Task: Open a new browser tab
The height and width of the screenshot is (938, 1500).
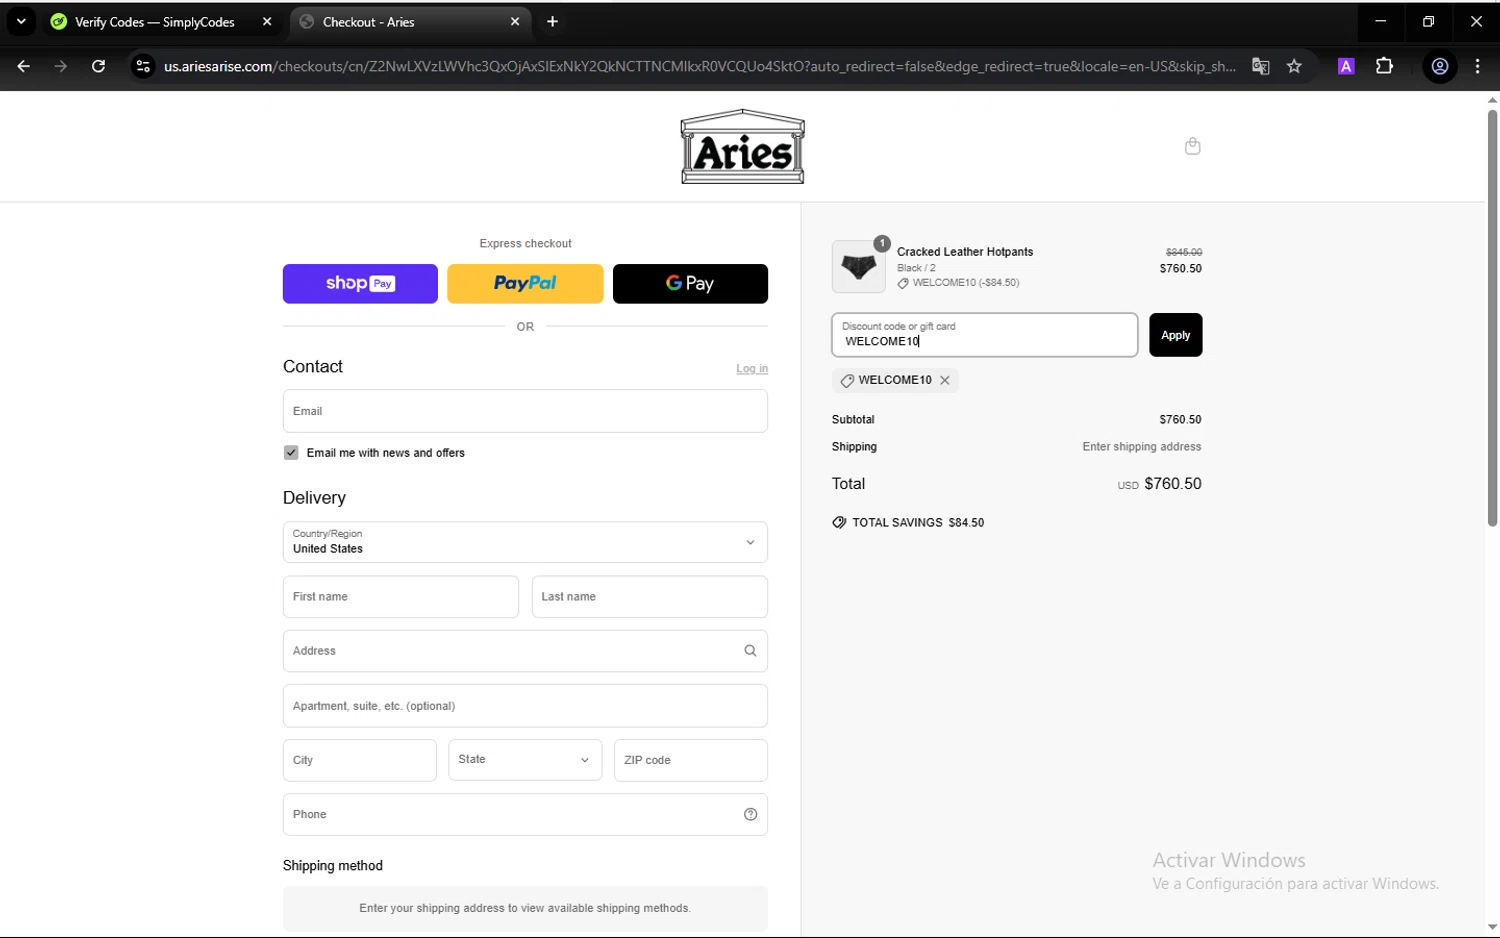Action: tap(552, 21)
